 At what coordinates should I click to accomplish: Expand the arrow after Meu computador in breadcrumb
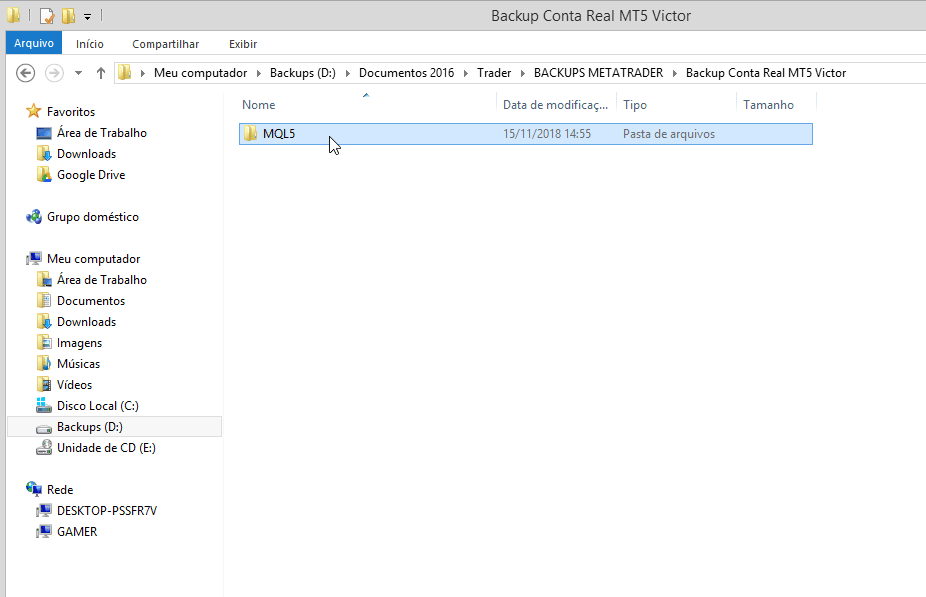click(259, 73)
